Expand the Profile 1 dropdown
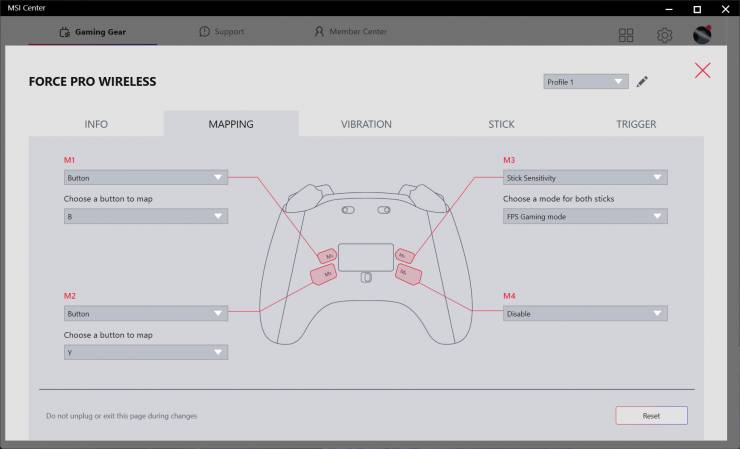740x449 pixels. pos(586,82)
